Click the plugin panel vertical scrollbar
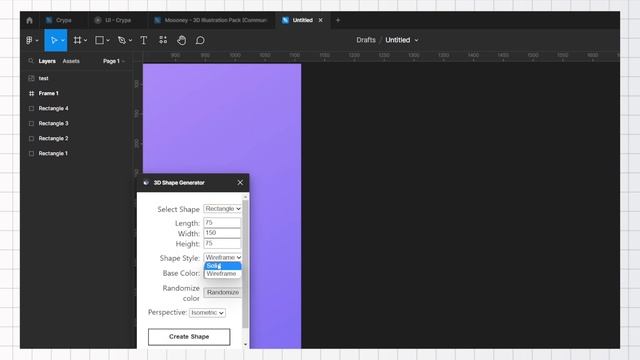This screenshot has width=640, height=360. 245,264
